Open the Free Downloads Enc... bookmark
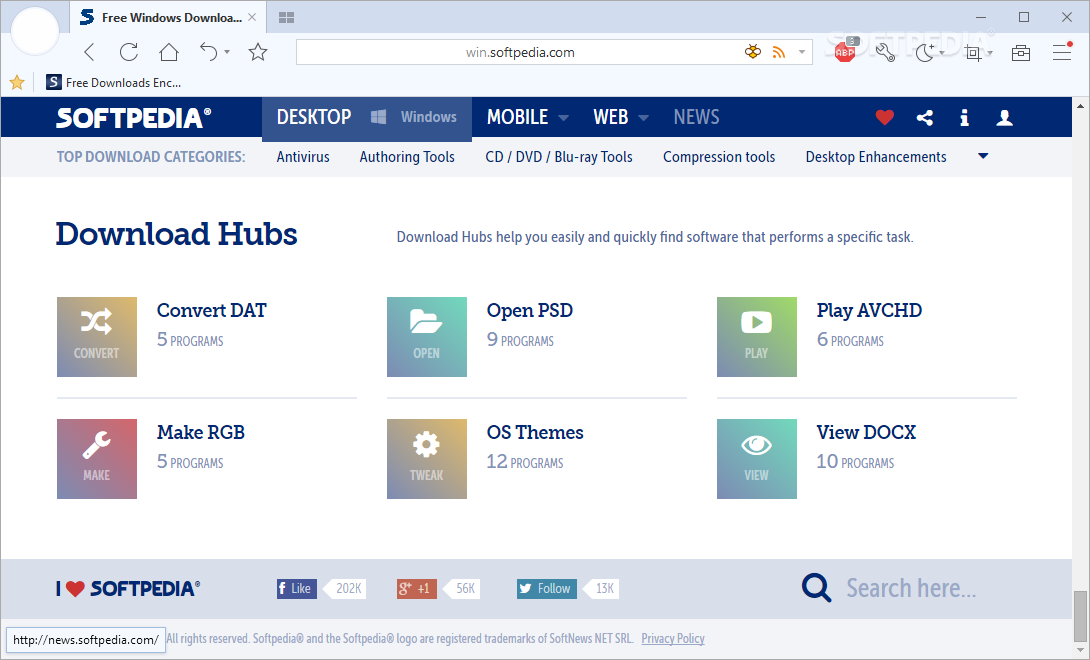The width and height of the screenshot is (1090, 660). 113,83
